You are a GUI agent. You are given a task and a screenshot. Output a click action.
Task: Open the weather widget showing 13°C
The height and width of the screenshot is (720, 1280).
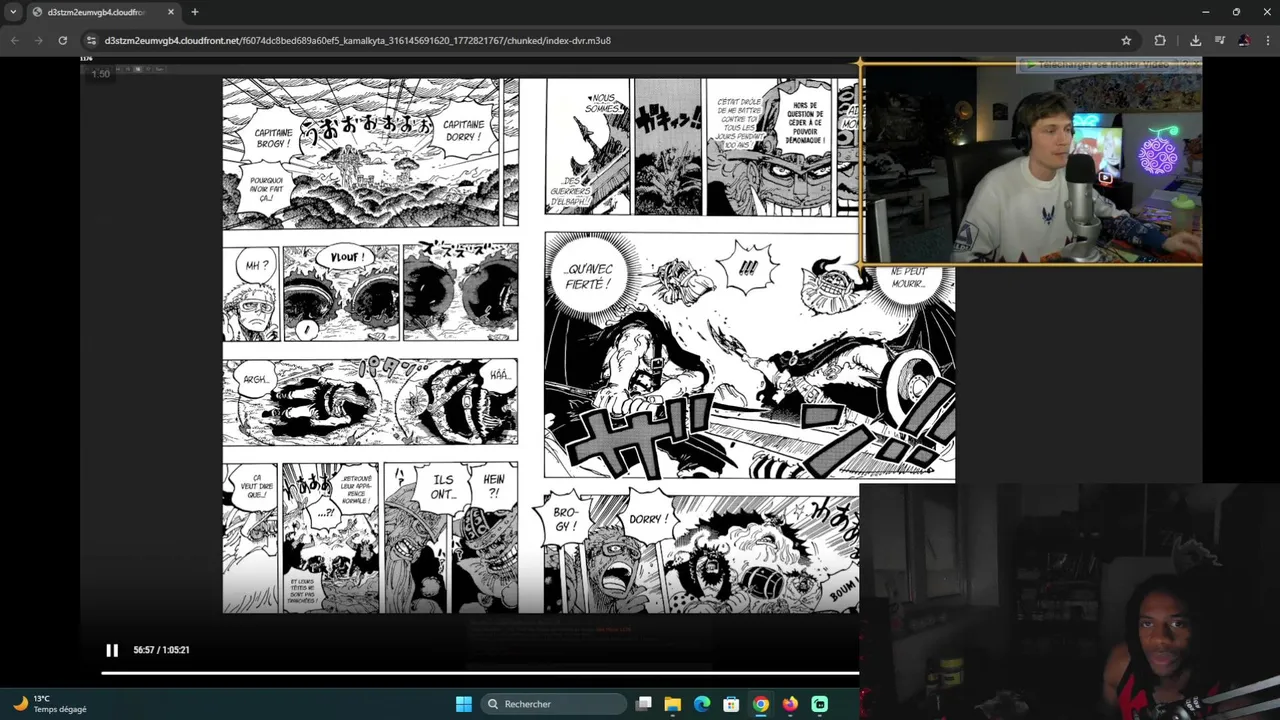point(50,704)
